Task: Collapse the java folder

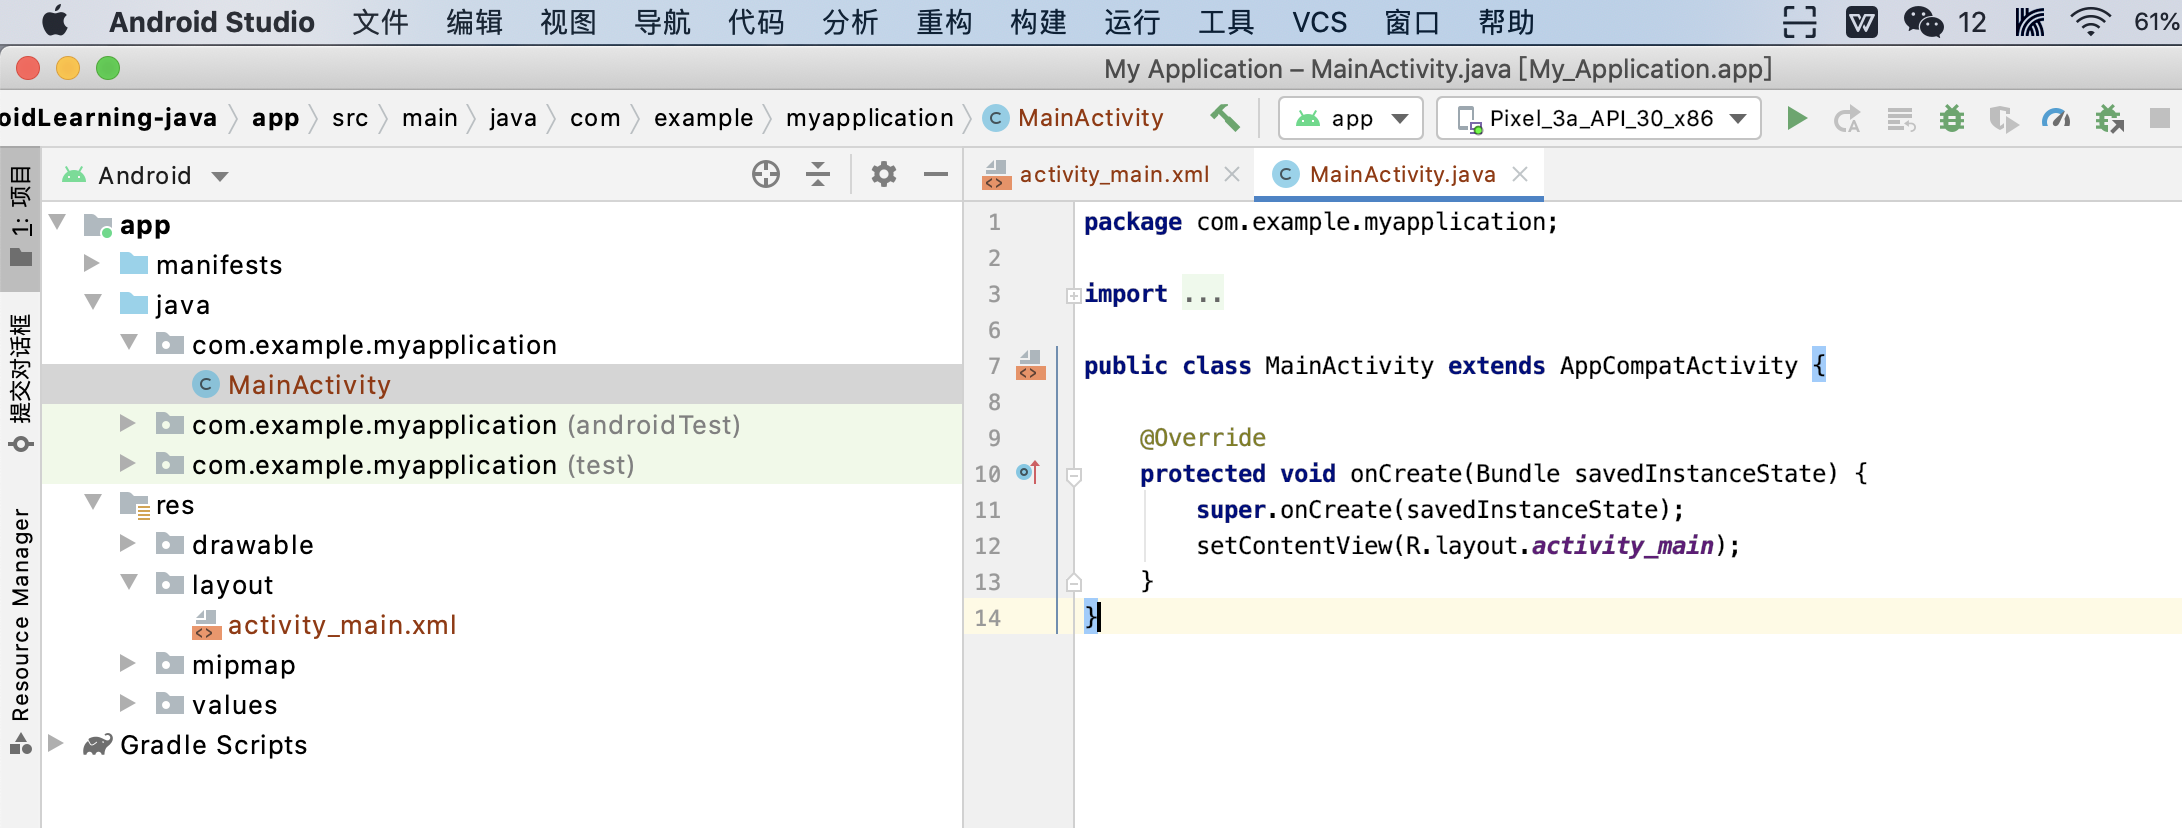Action: tap(94, 302)
